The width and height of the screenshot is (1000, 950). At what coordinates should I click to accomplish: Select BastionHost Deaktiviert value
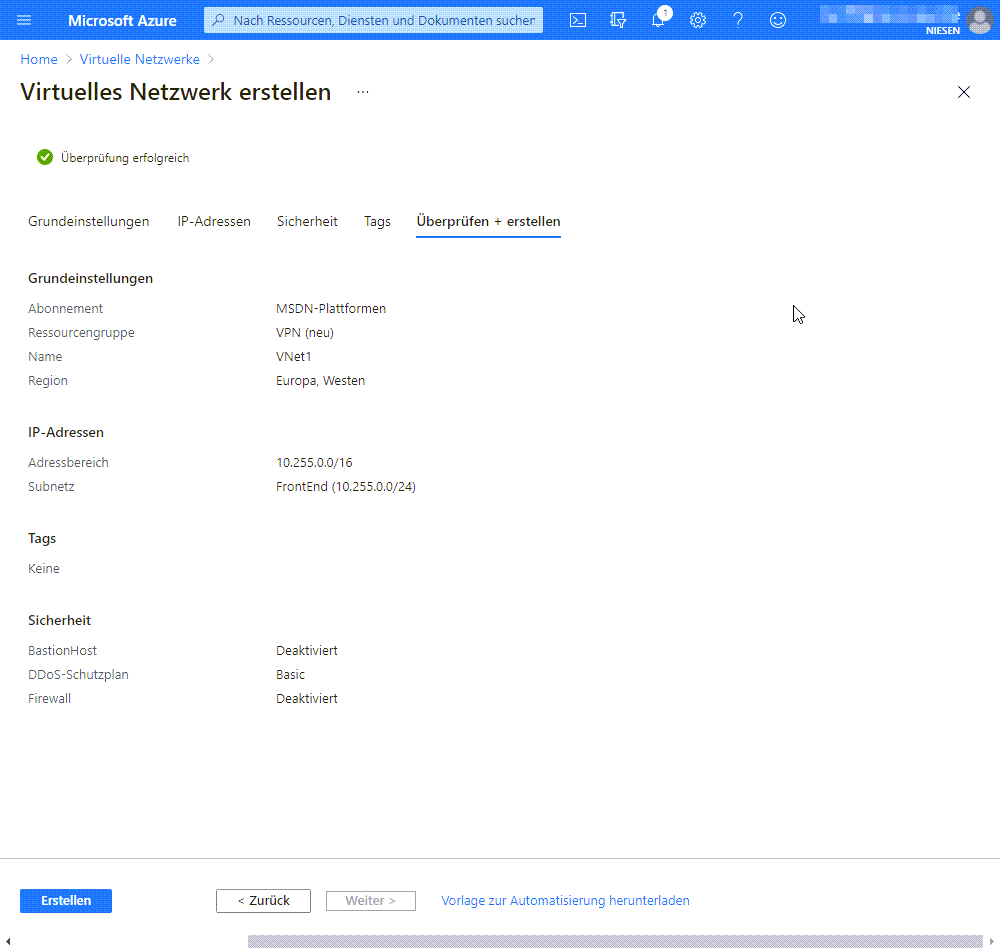(307, 650)
